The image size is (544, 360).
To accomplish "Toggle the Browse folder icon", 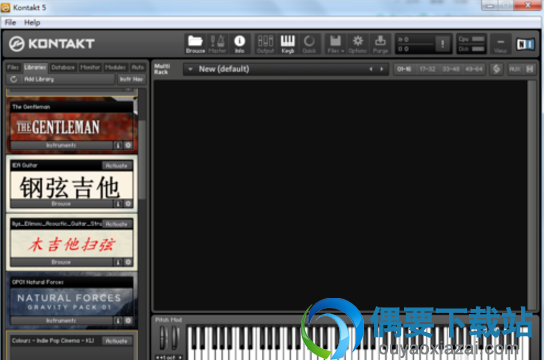I will pos(195,44).
